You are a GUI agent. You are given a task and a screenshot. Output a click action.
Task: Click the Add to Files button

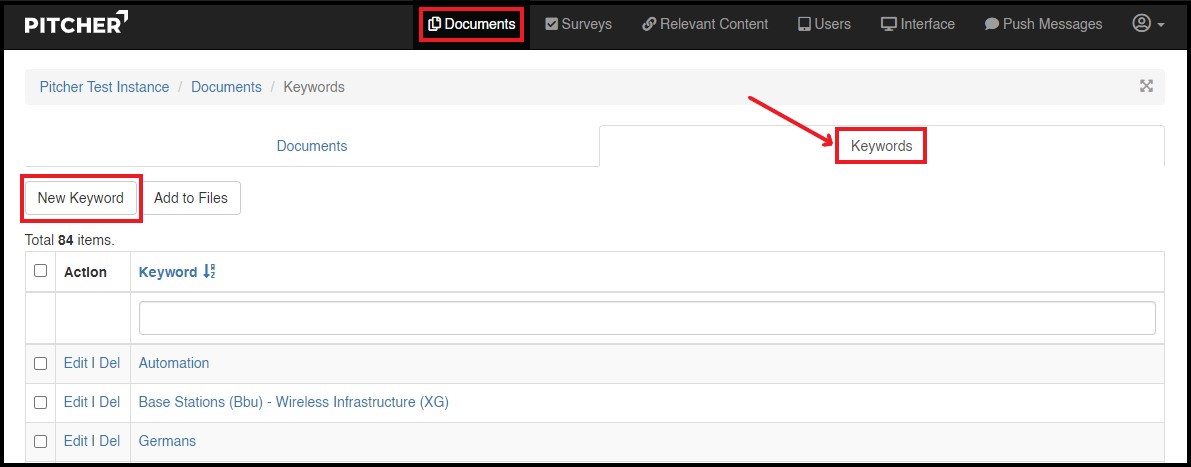[190, 198]
